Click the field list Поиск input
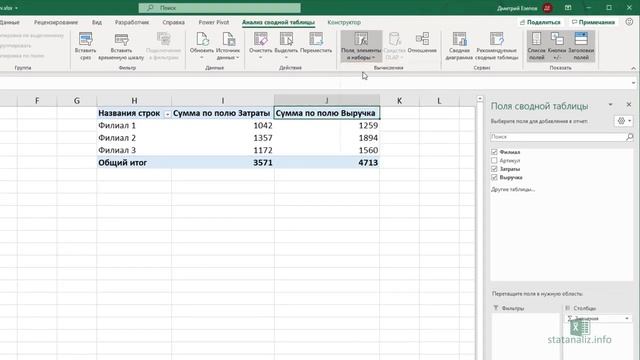Image resolution: width=640 pixels, height=360 pixels. tap(558, 137)
